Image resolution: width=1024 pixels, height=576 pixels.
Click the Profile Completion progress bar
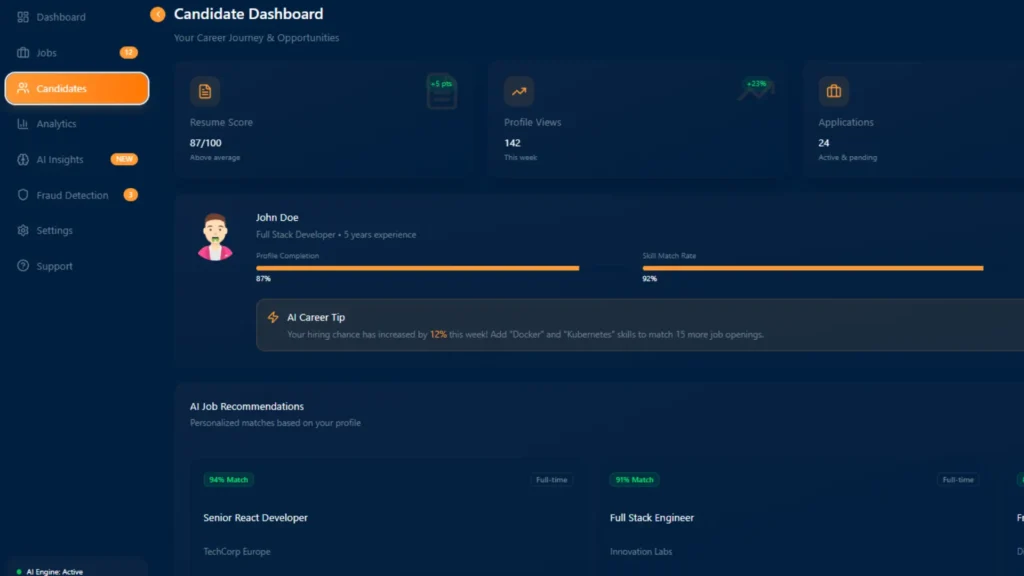[417, 268]
